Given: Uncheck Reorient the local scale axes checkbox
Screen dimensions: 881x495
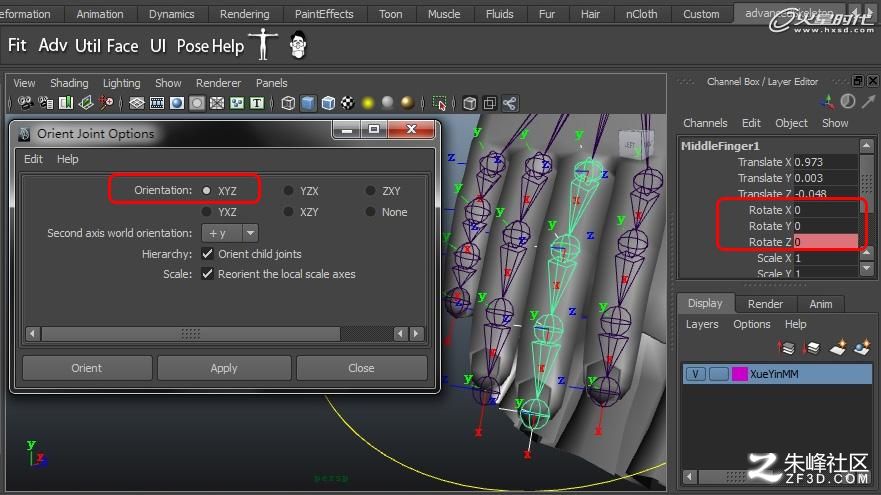Looking at the screenshot, I should [x=207, y=274].
